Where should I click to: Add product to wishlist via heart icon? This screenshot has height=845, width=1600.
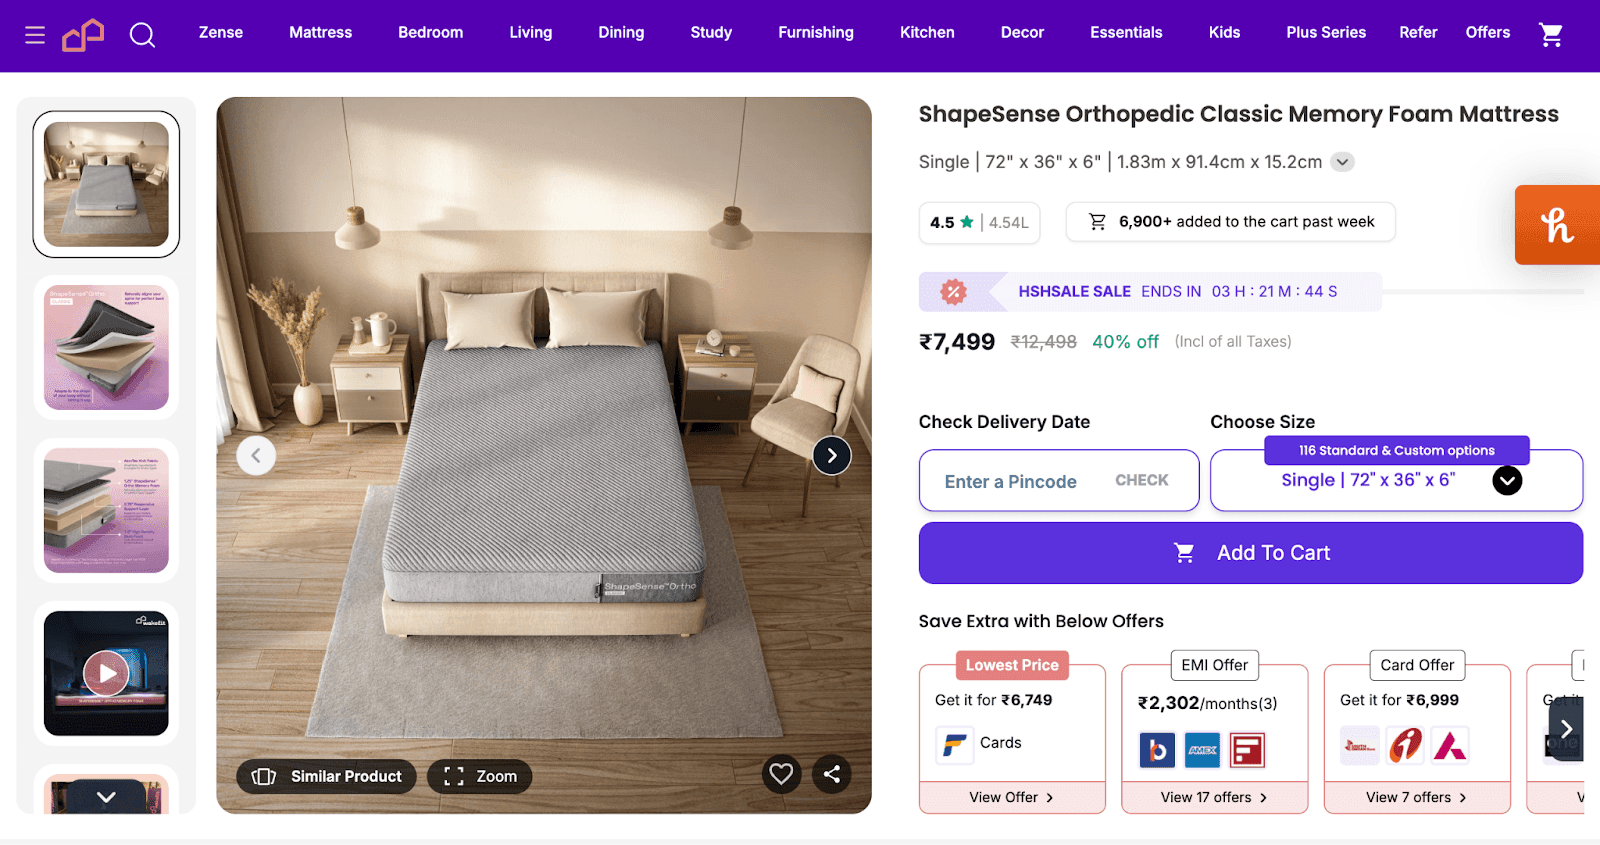pyautogui.click(x=781, y=774)
